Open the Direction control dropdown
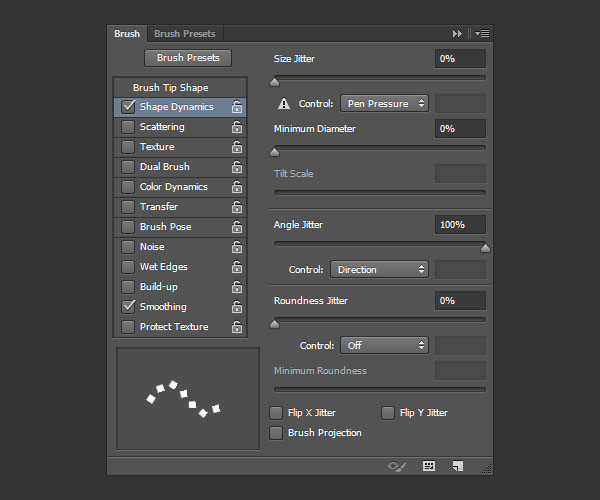This screenshot has width=600, height=500. click(379, 269)
